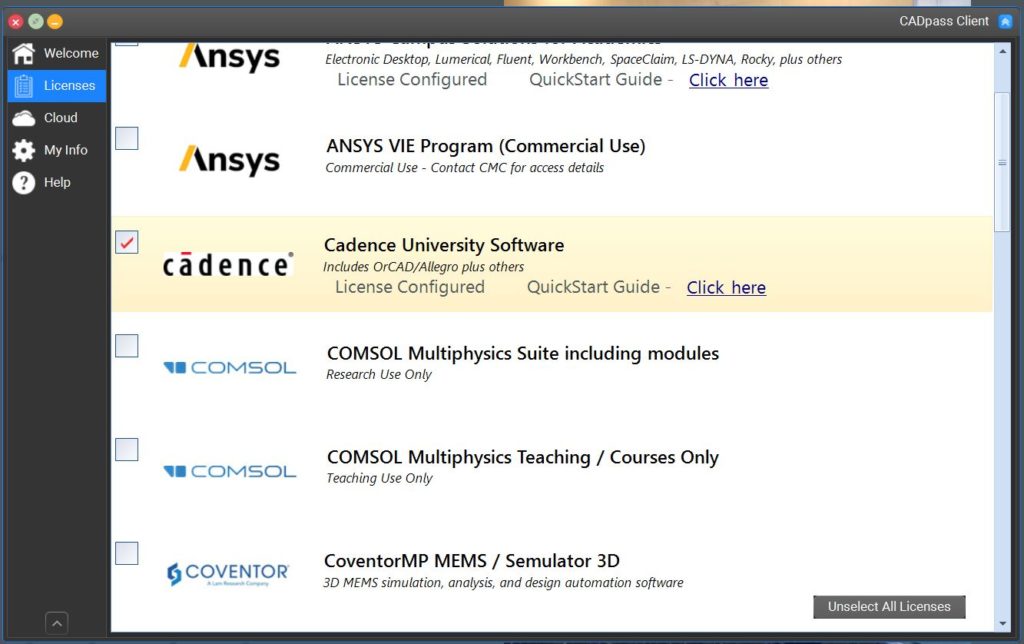Open Ansys QuickStart Guide Click here link
This screenshot has height=644, width=1024.
pos(728,80)
